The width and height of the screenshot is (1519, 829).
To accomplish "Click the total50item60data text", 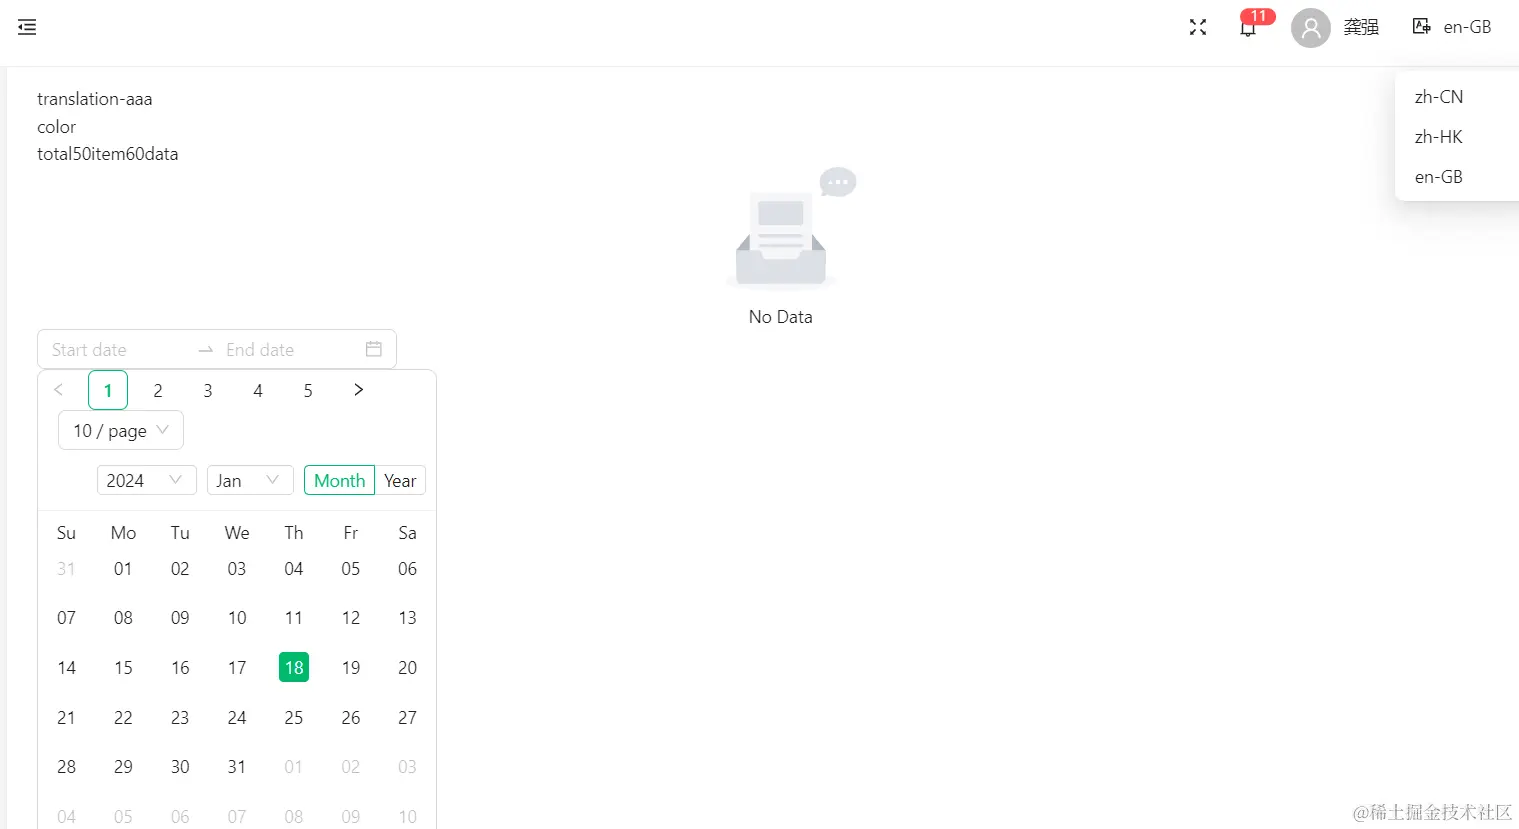I will [108, 154].
